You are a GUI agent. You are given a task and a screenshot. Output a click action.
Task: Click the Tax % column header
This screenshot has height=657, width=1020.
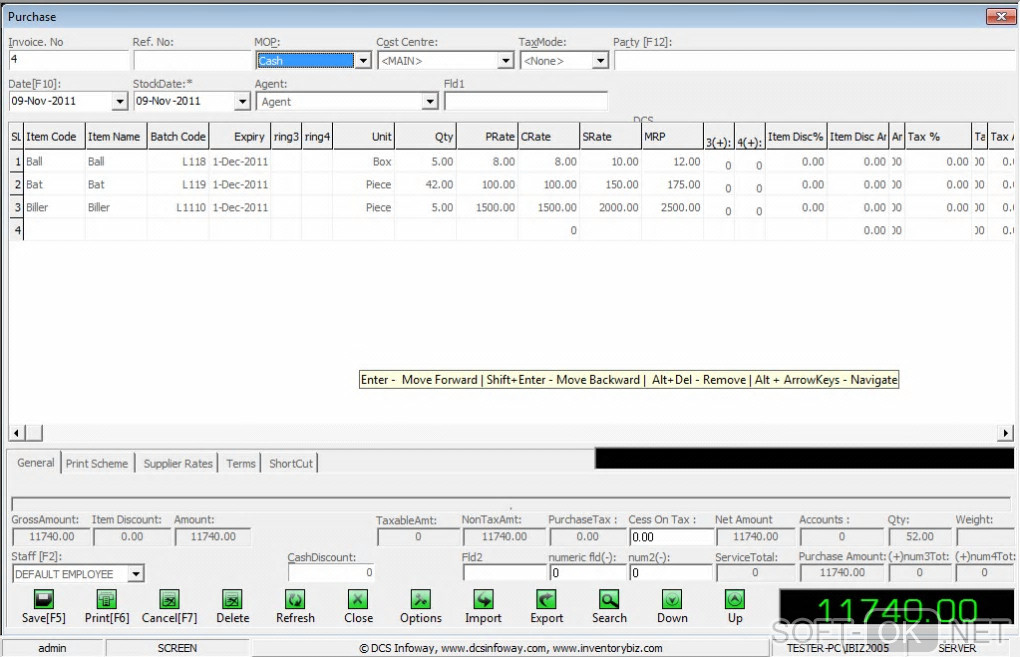pos(937,137)
